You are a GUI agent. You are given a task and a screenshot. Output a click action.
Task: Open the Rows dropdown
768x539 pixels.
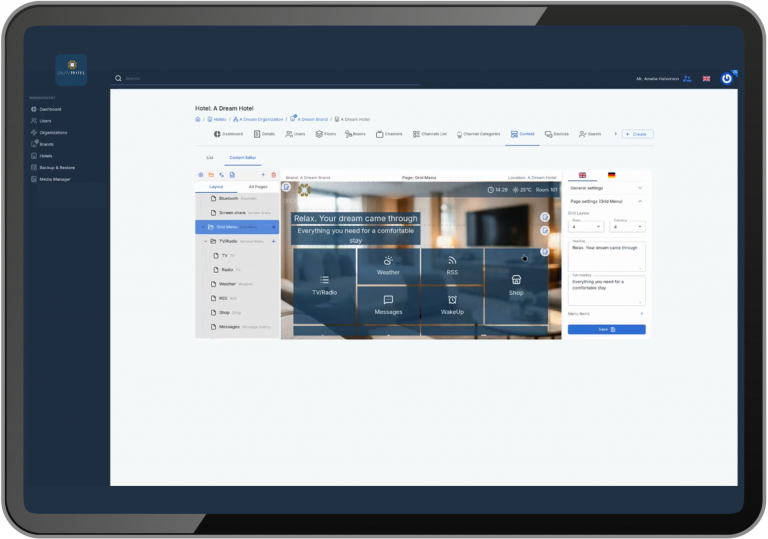click(x=585, y=227)
